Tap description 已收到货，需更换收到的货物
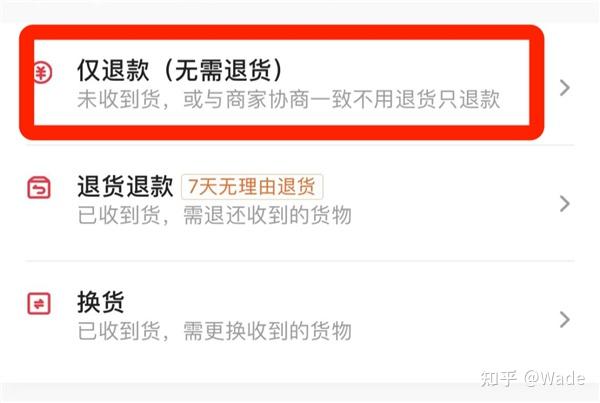This screenshot has height=403, width=600. [x=214, y=331]
